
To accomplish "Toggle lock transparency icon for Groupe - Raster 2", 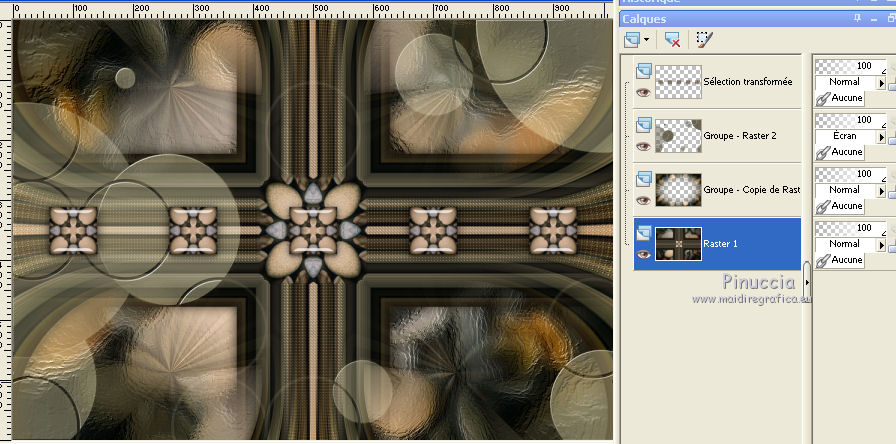I will [892, 137].
